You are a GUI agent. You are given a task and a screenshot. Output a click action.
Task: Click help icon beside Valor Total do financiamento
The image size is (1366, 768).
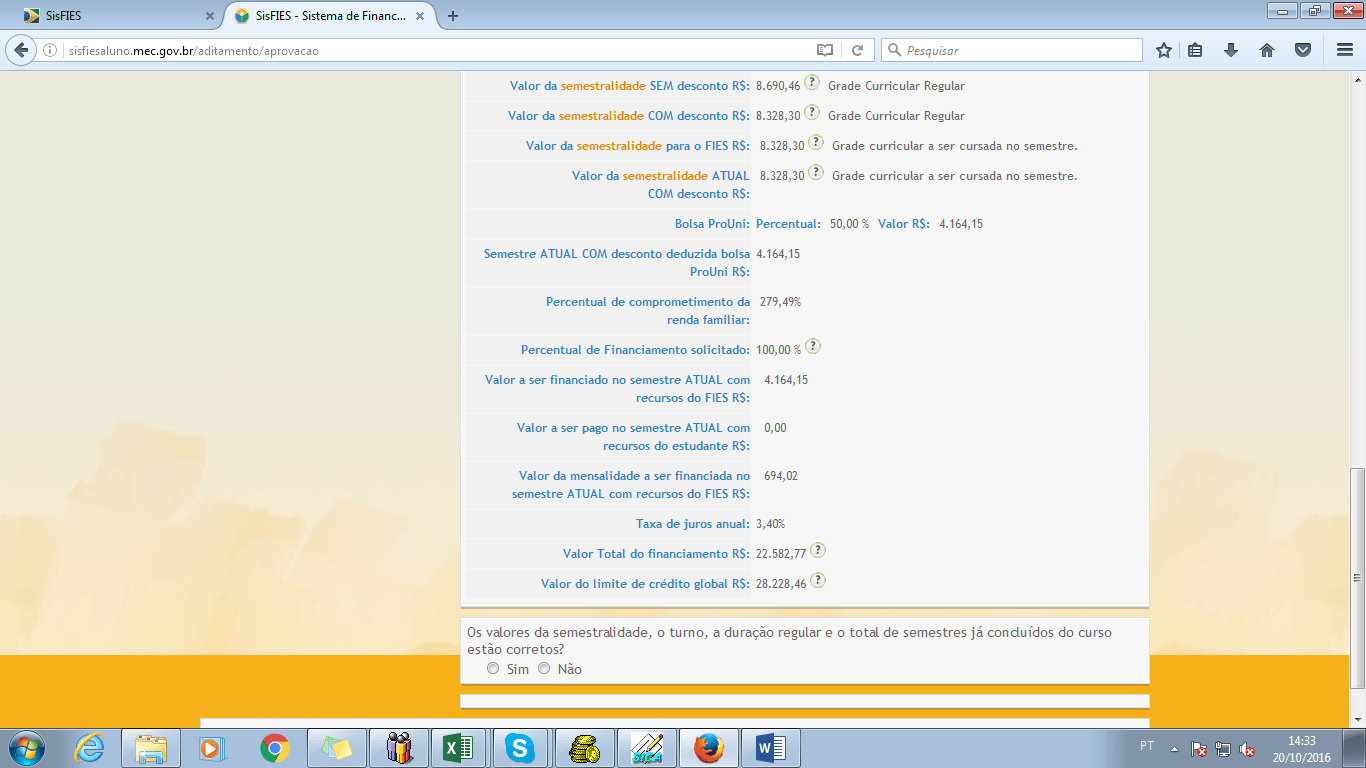click(818, 551)
